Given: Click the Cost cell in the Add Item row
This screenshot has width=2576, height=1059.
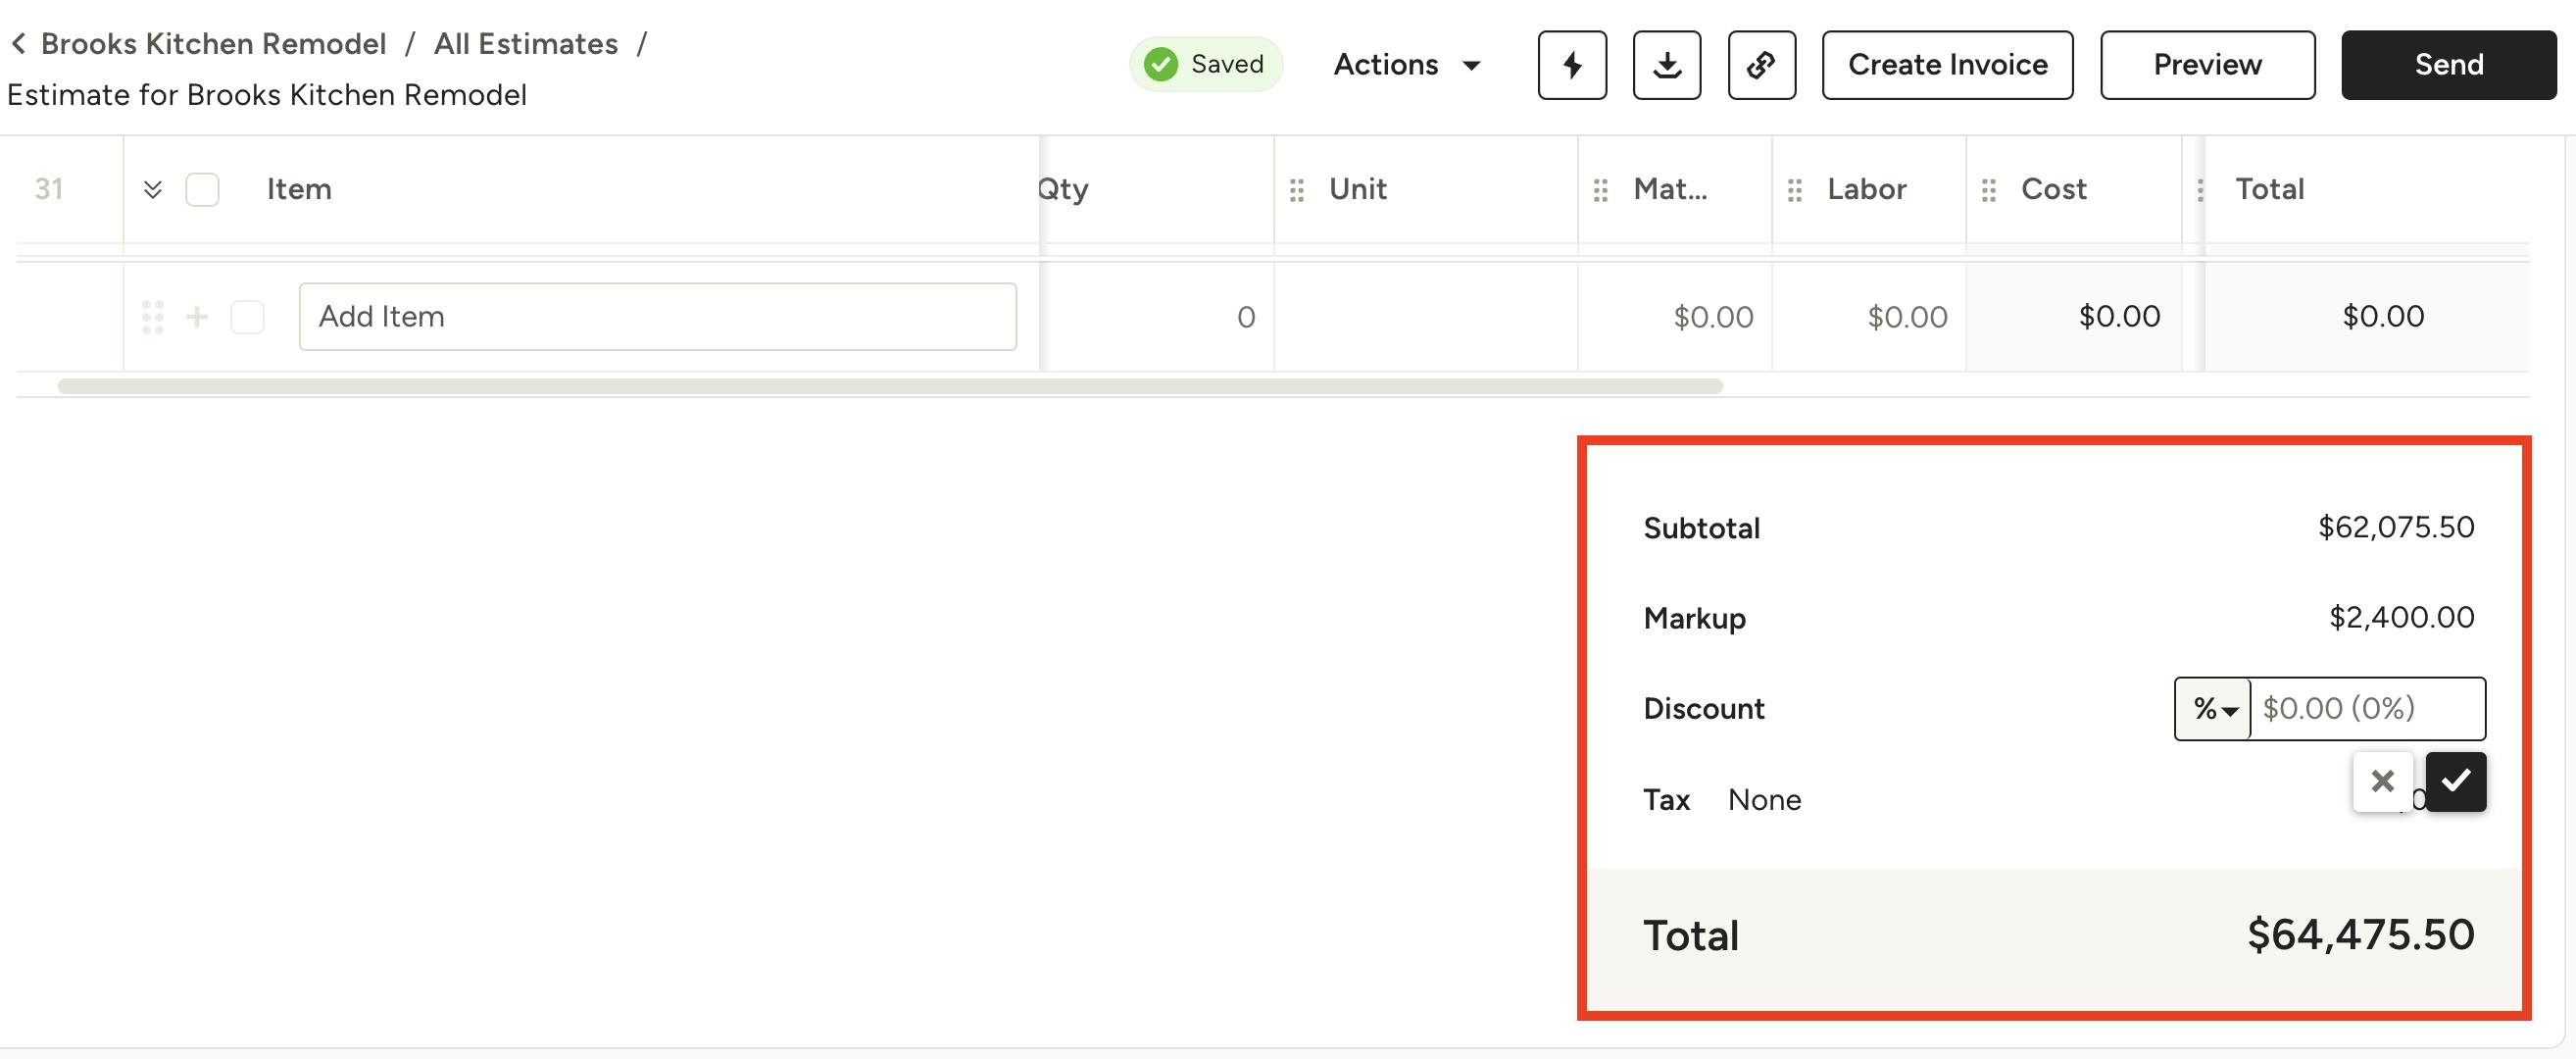Looking at the screenshot, I should [2074, 317].
